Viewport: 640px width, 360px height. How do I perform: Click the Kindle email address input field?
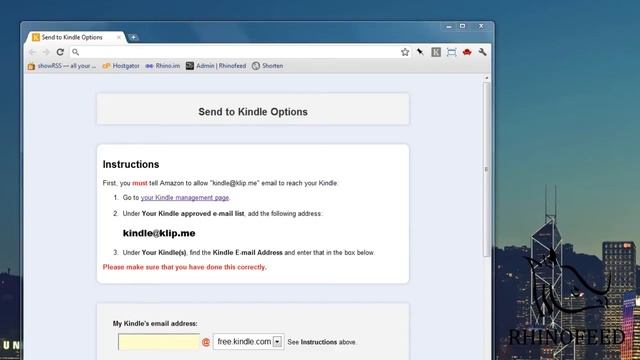coord(159,342)
